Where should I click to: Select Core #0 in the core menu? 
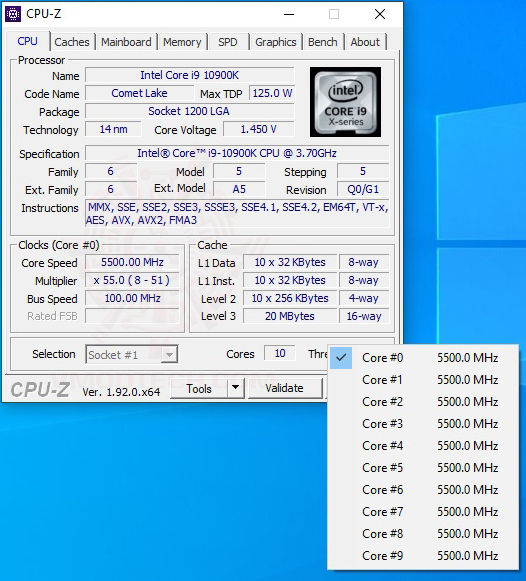423,358
